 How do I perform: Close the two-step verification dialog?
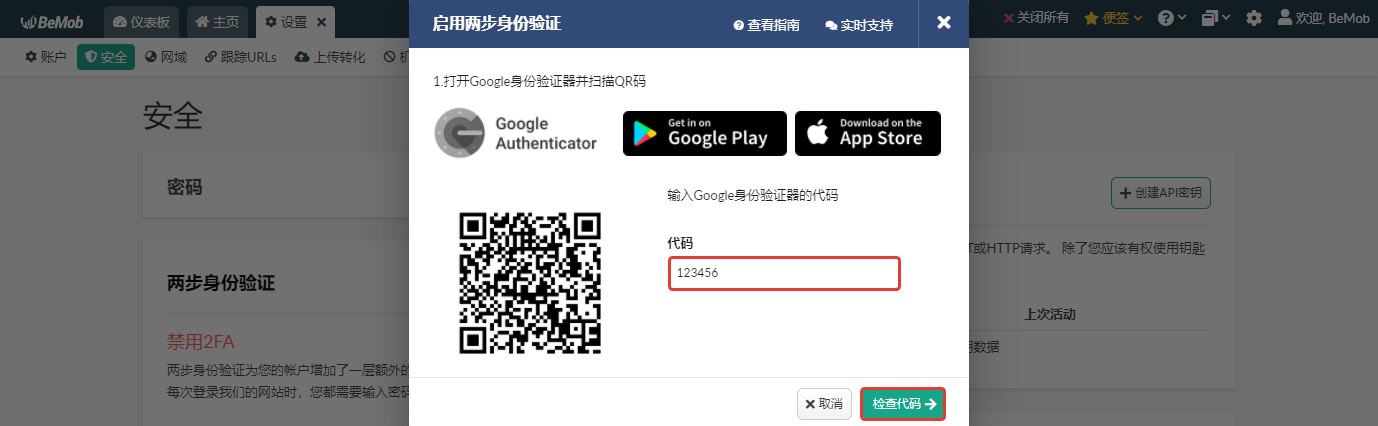[943, 23]
